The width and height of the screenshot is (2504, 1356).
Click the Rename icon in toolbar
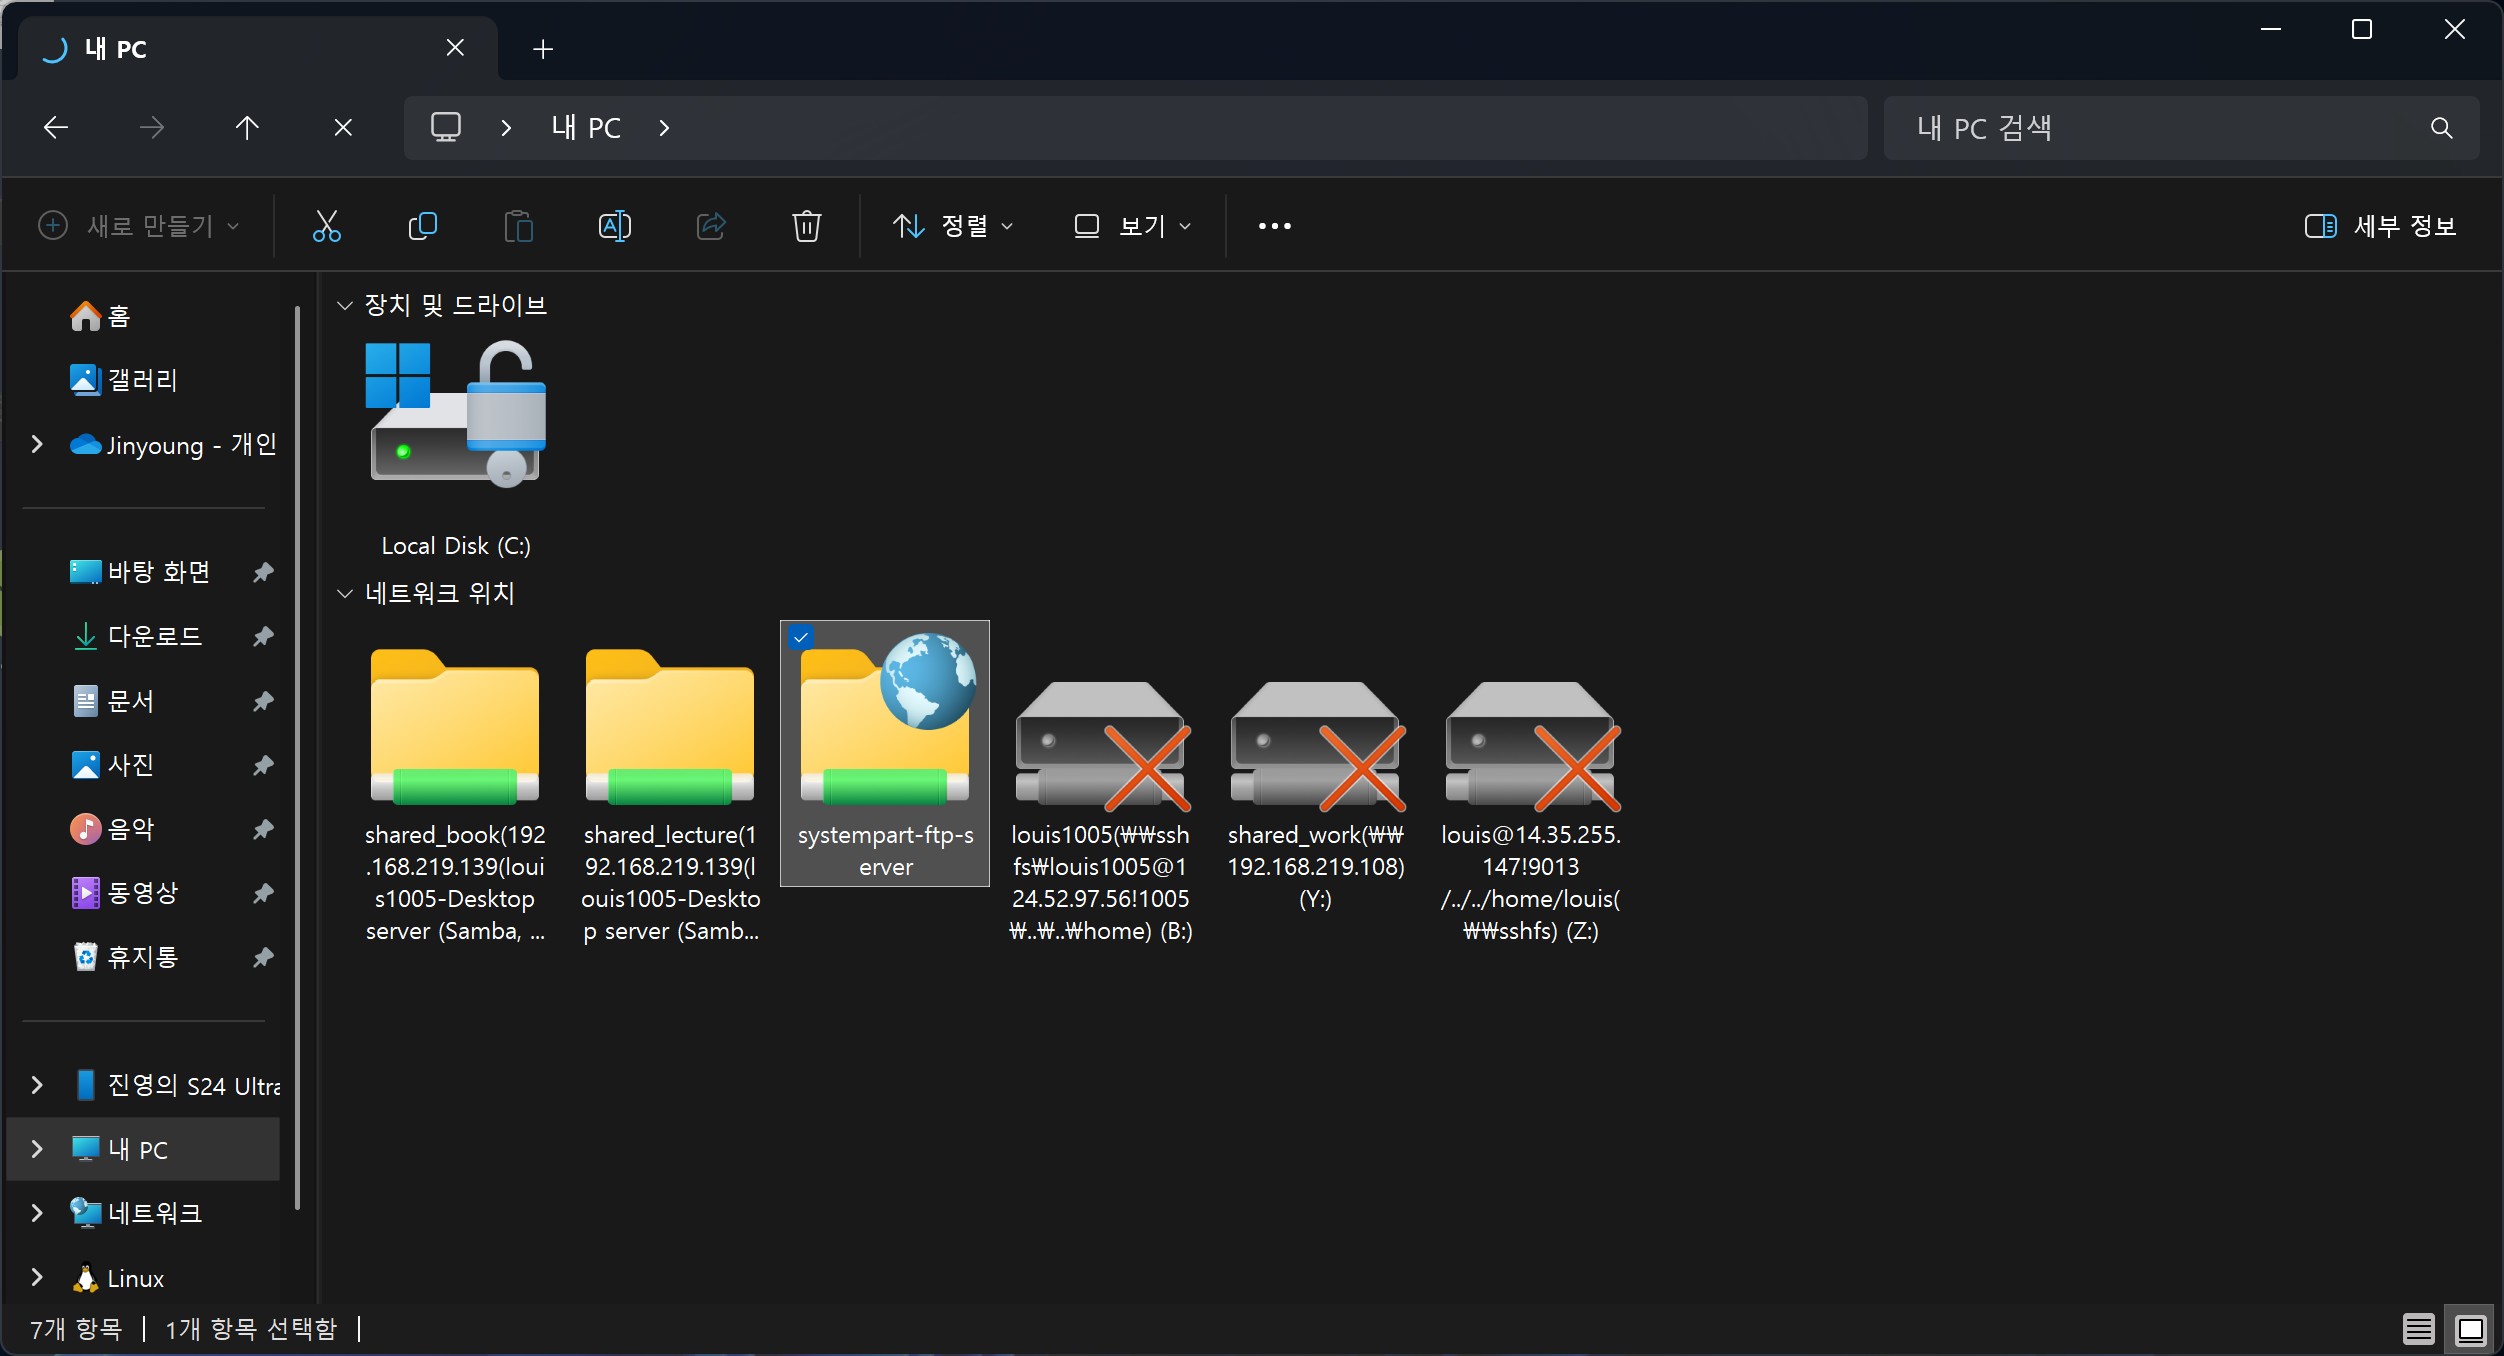coord(614,226)
